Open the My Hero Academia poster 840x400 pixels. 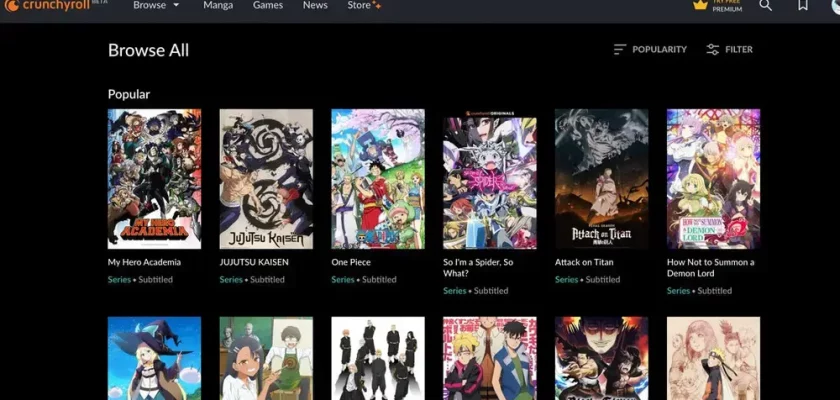(x=154, y=179)
